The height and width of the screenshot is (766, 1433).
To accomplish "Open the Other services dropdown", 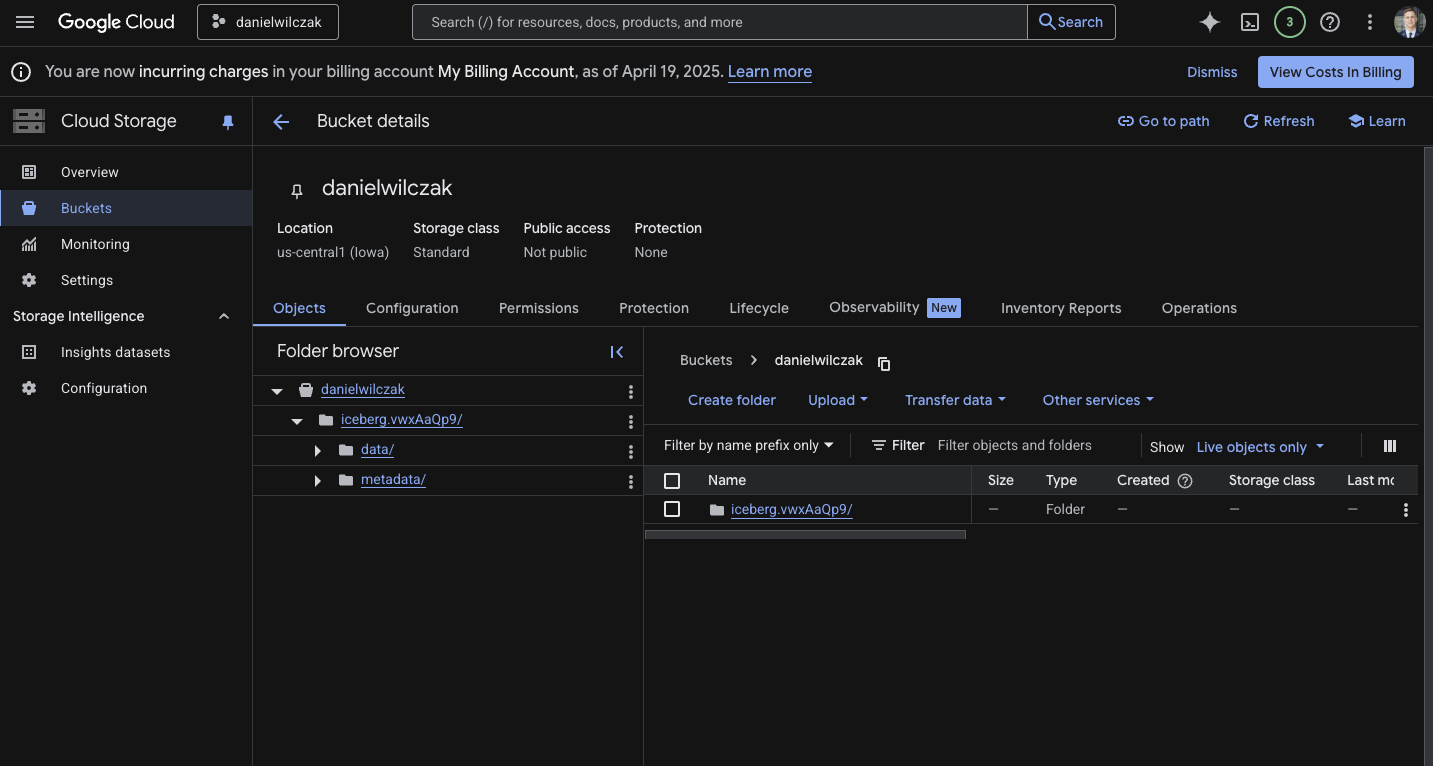I will pyautogui.click(x=1098, y=400).
